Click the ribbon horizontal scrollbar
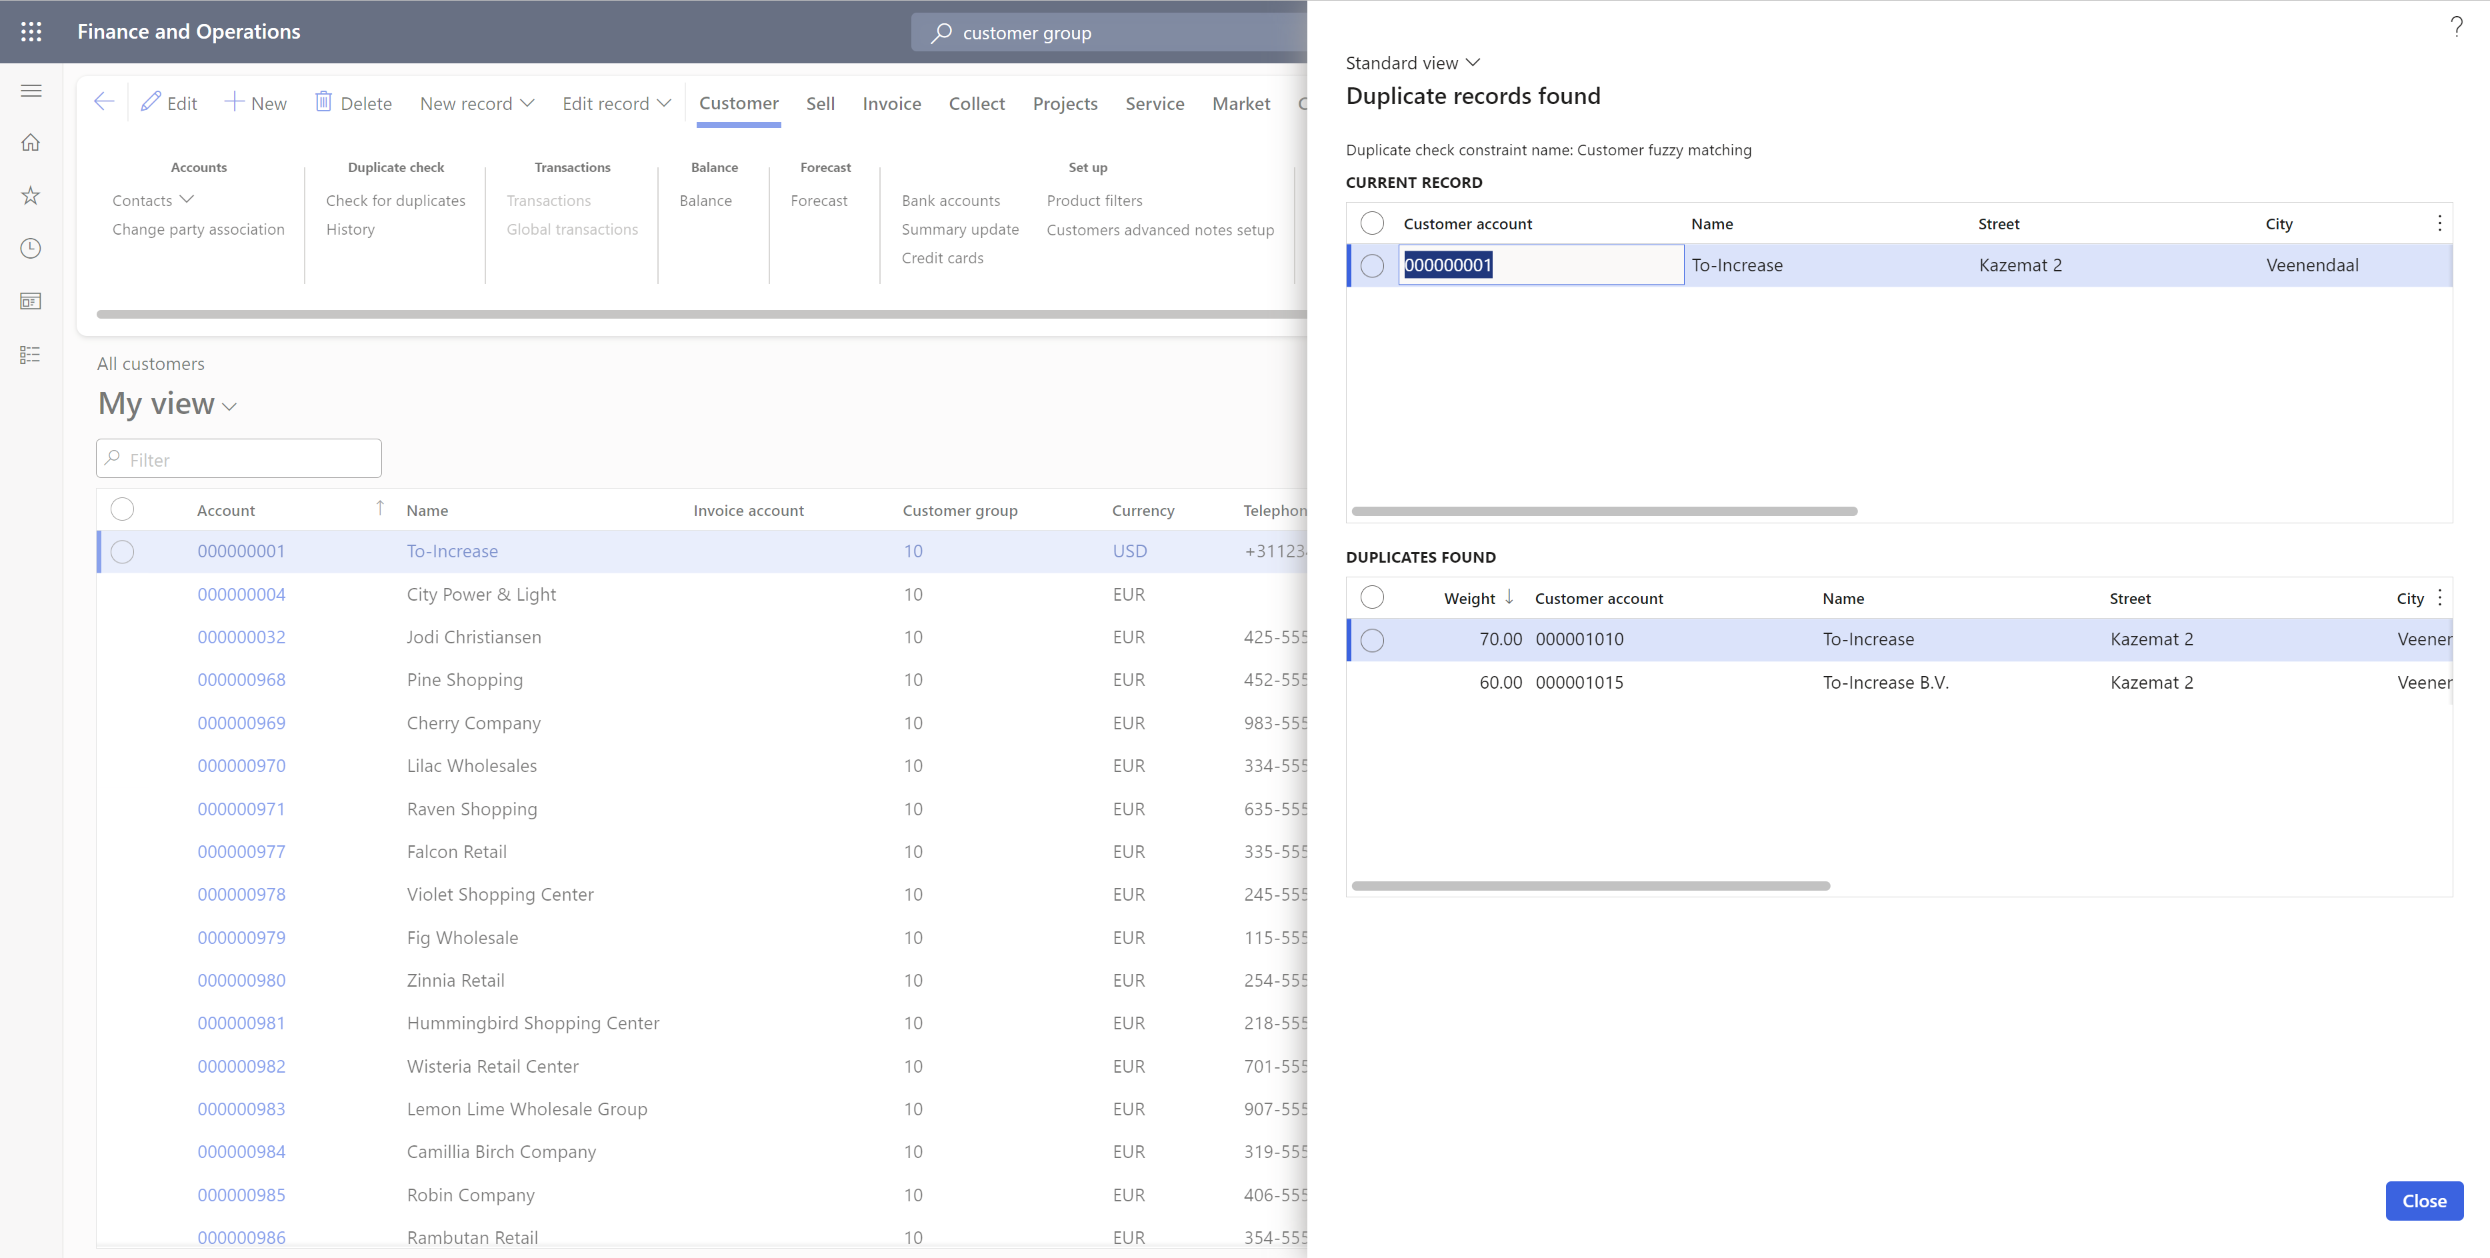 tap(700, 314)
